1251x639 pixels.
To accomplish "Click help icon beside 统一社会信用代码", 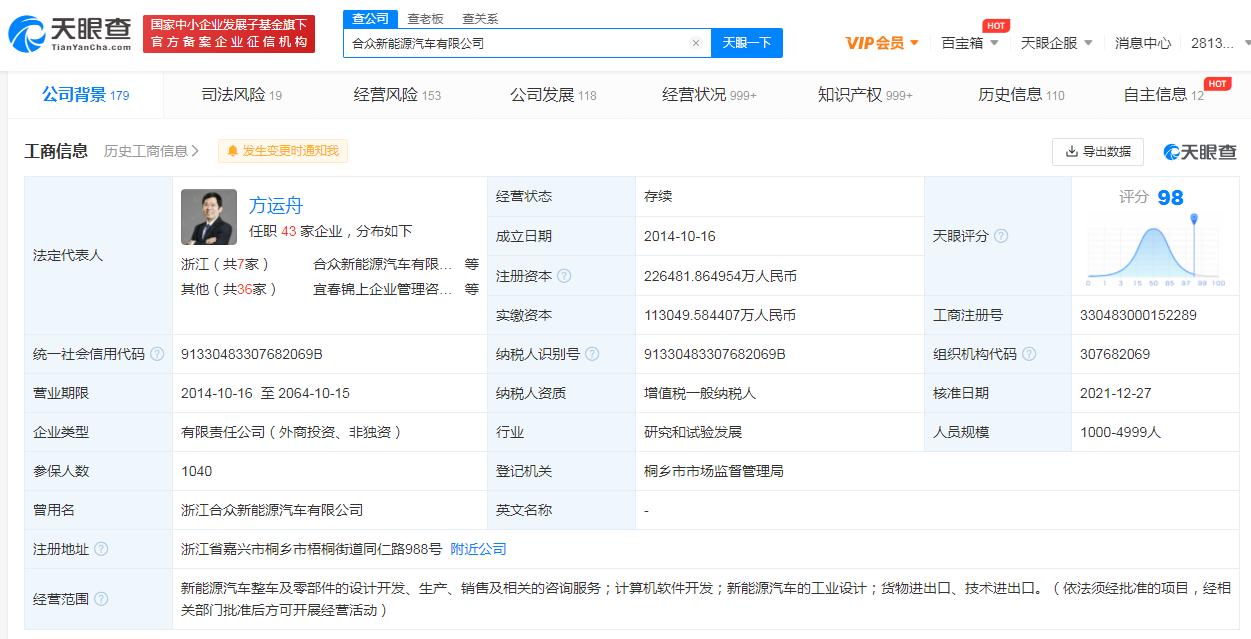I will point(157,354).
